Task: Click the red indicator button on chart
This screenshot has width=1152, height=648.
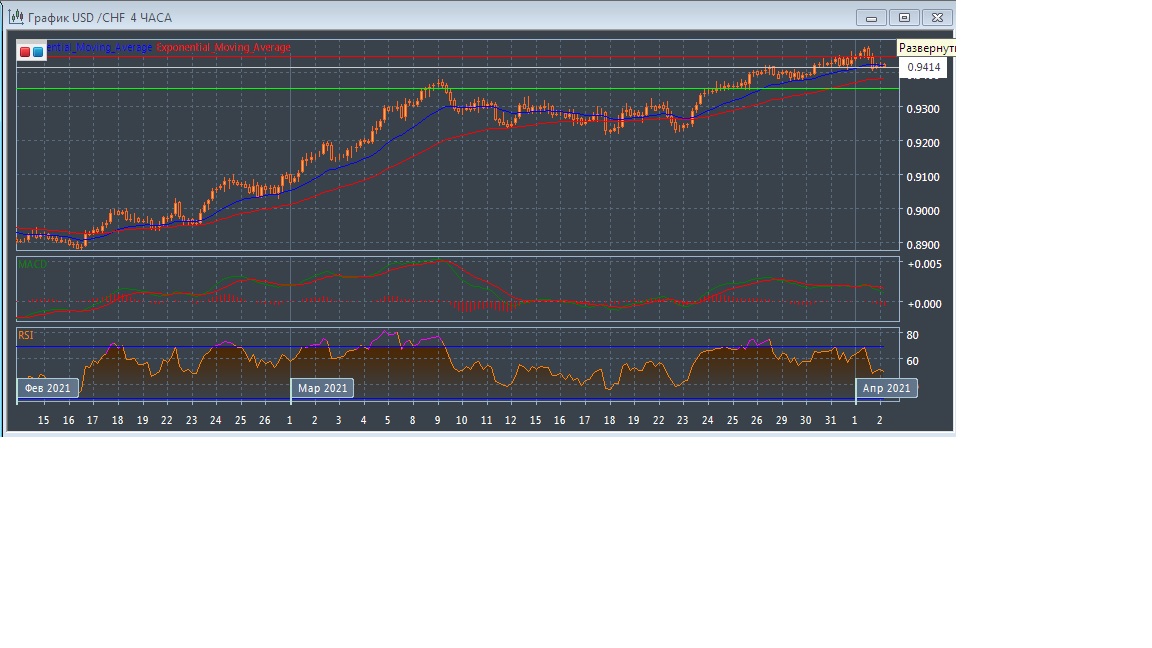Action: [25, 51]
